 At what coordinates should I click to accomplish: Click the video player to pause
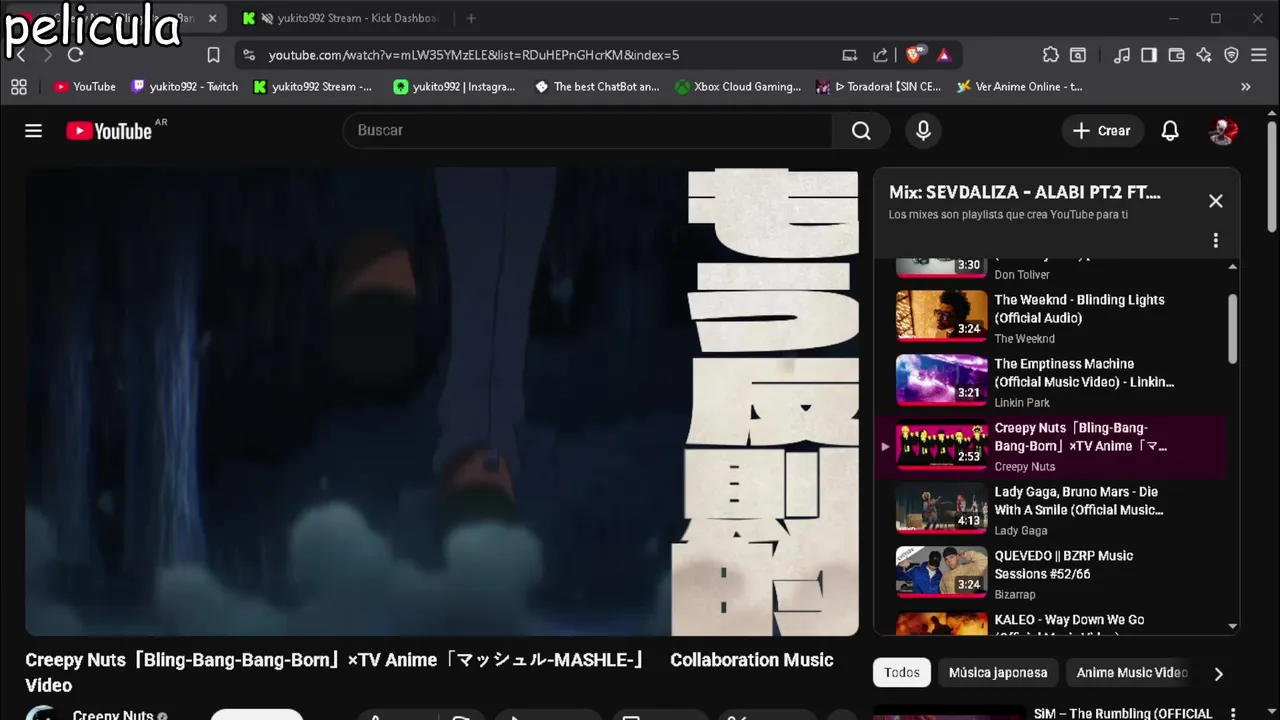(442, 402)
